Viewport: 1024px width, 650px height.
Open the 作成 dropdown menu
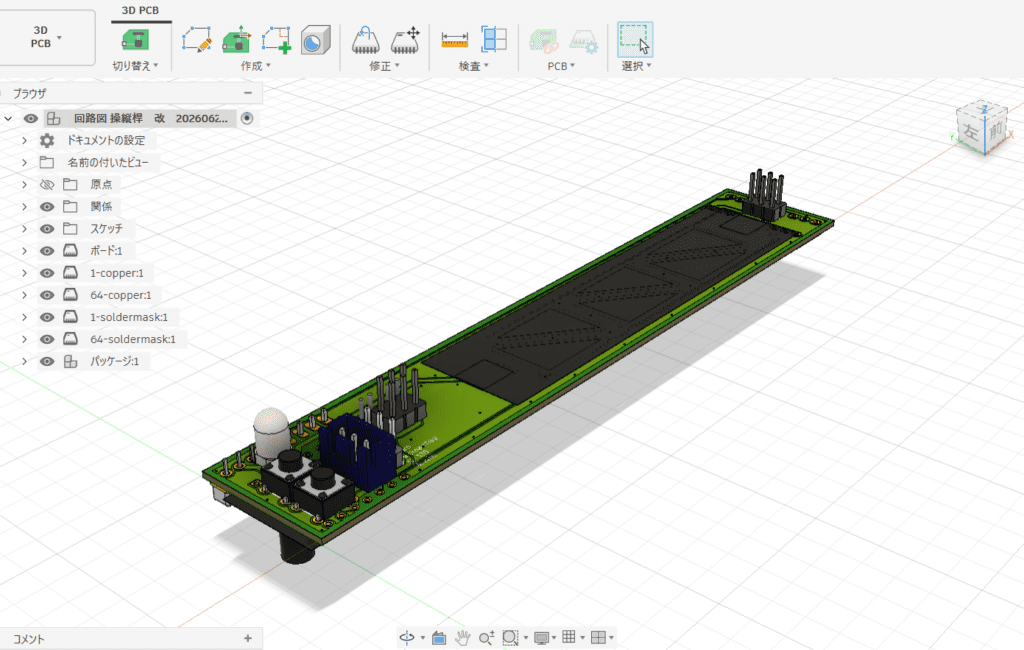click(256, 66)
